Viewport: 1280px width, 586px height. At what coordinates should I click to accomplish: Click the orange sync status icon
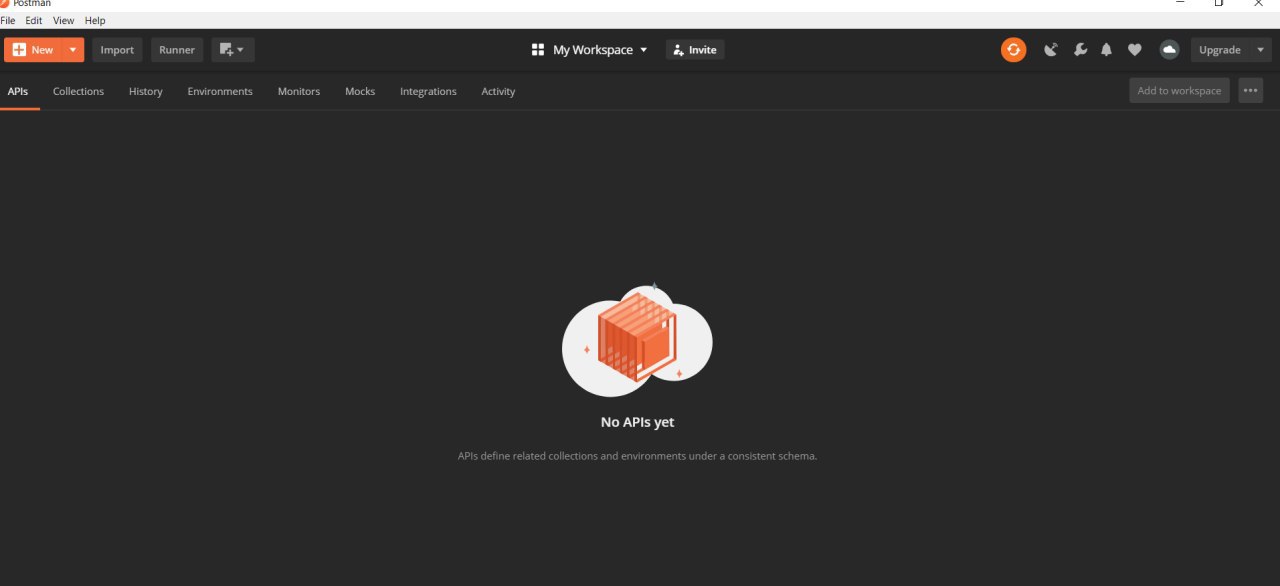coord(1013,50)
